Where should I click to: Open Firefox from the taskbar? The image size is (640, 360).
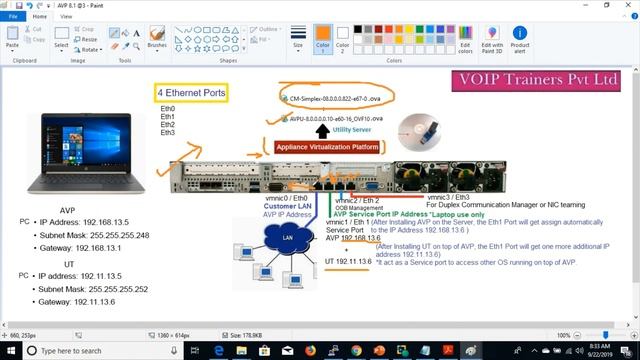[x=310, y=351]
